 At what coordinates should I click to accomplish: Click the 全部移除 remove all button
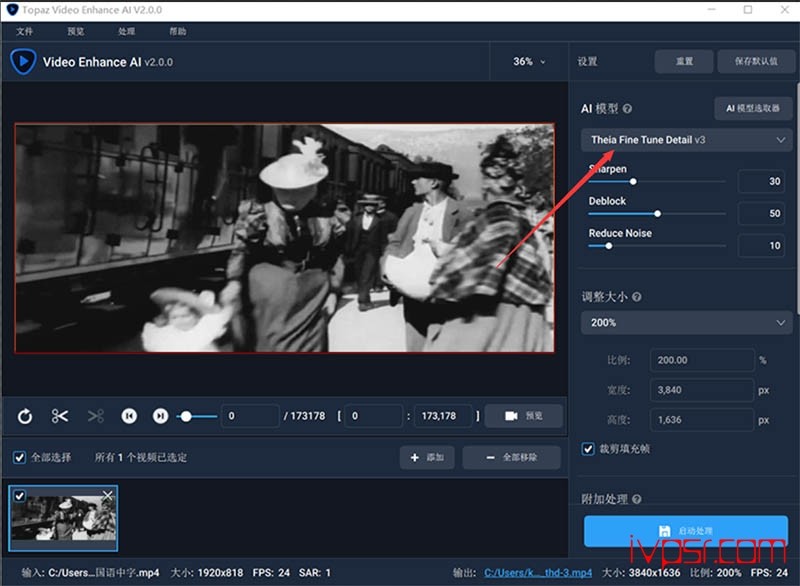click(511, 457)
